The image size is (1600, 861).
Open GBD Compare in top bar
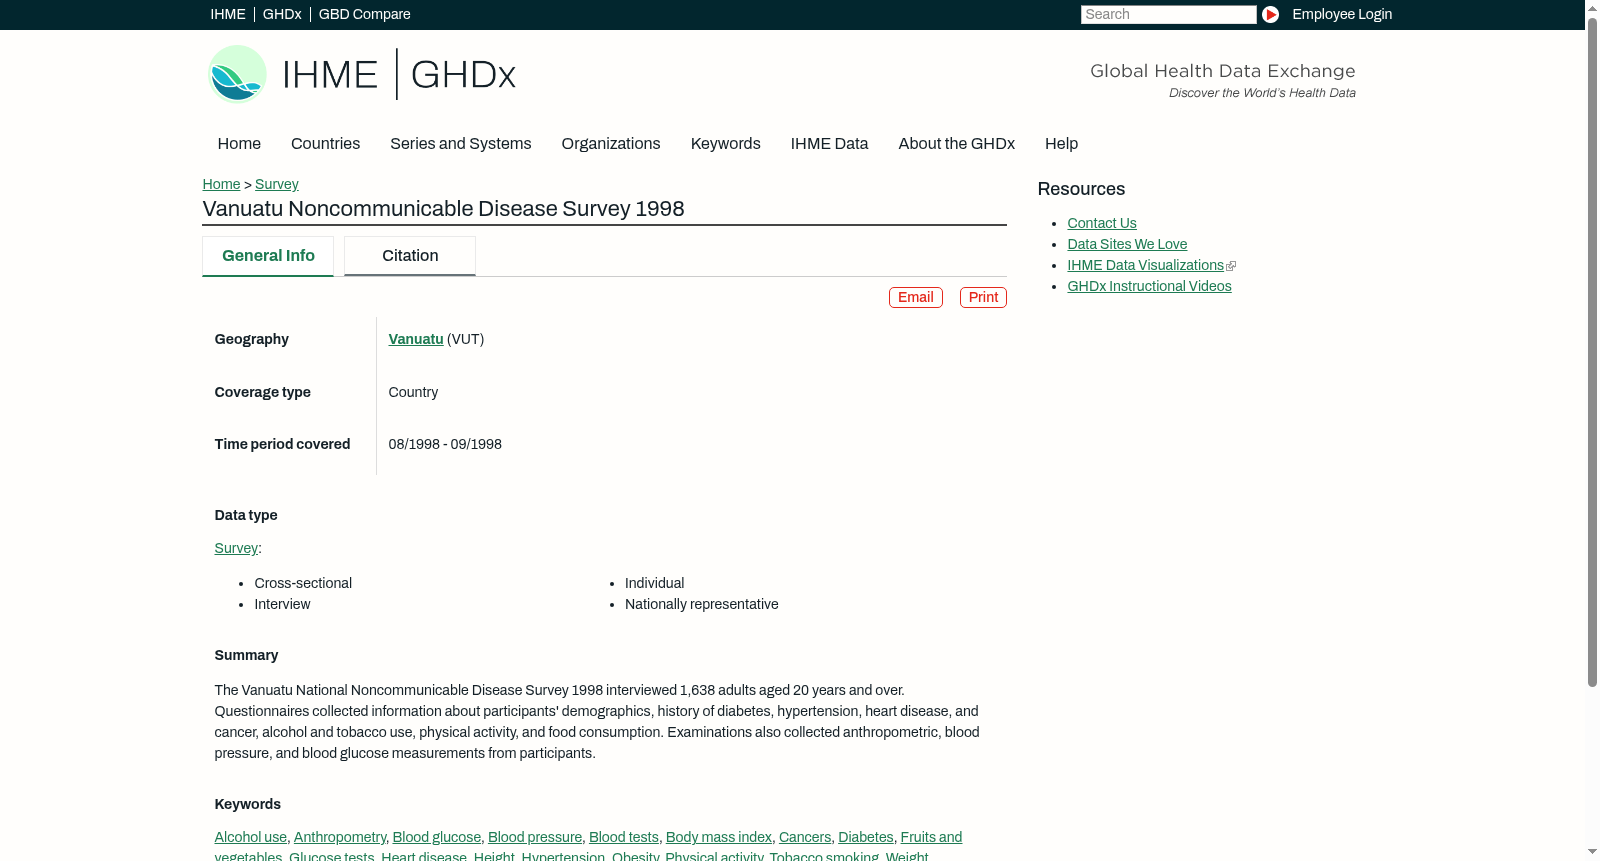coord(365,14)
